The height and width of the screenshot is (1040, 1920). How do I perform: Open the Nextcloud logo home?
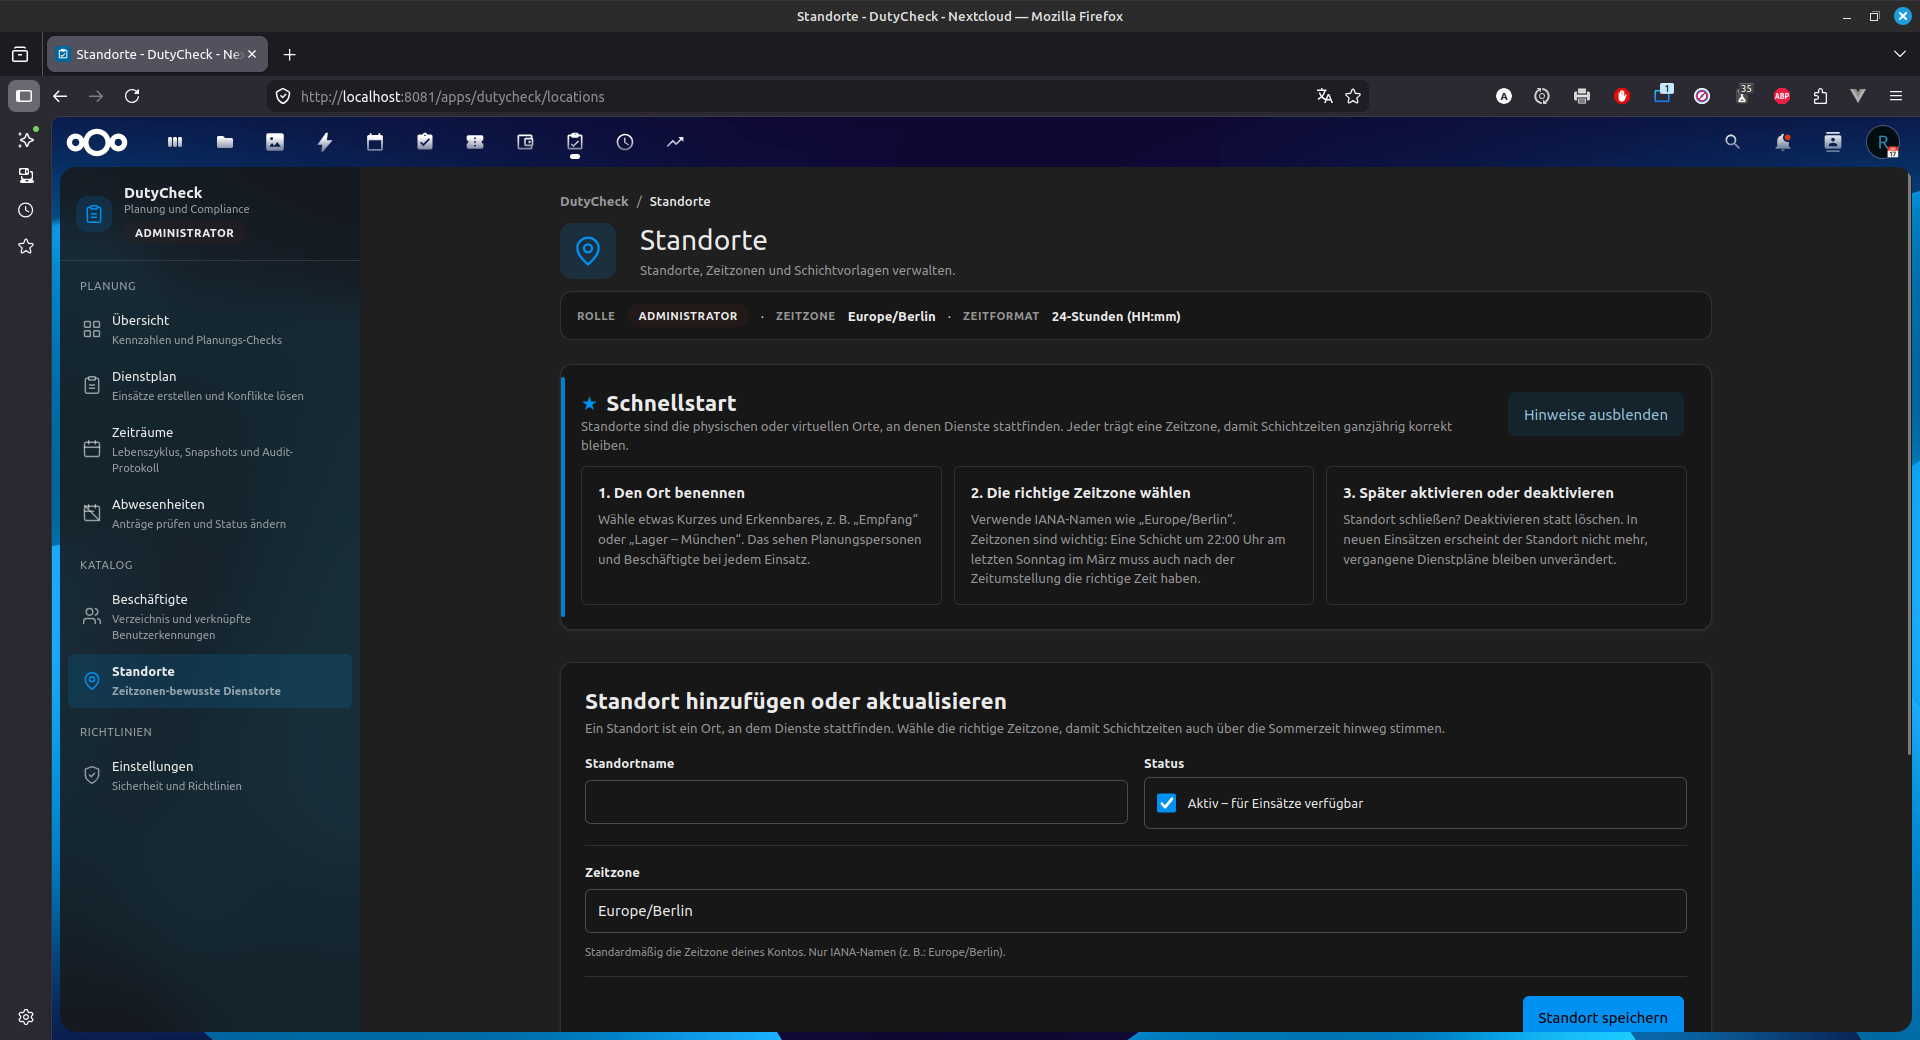97,142
